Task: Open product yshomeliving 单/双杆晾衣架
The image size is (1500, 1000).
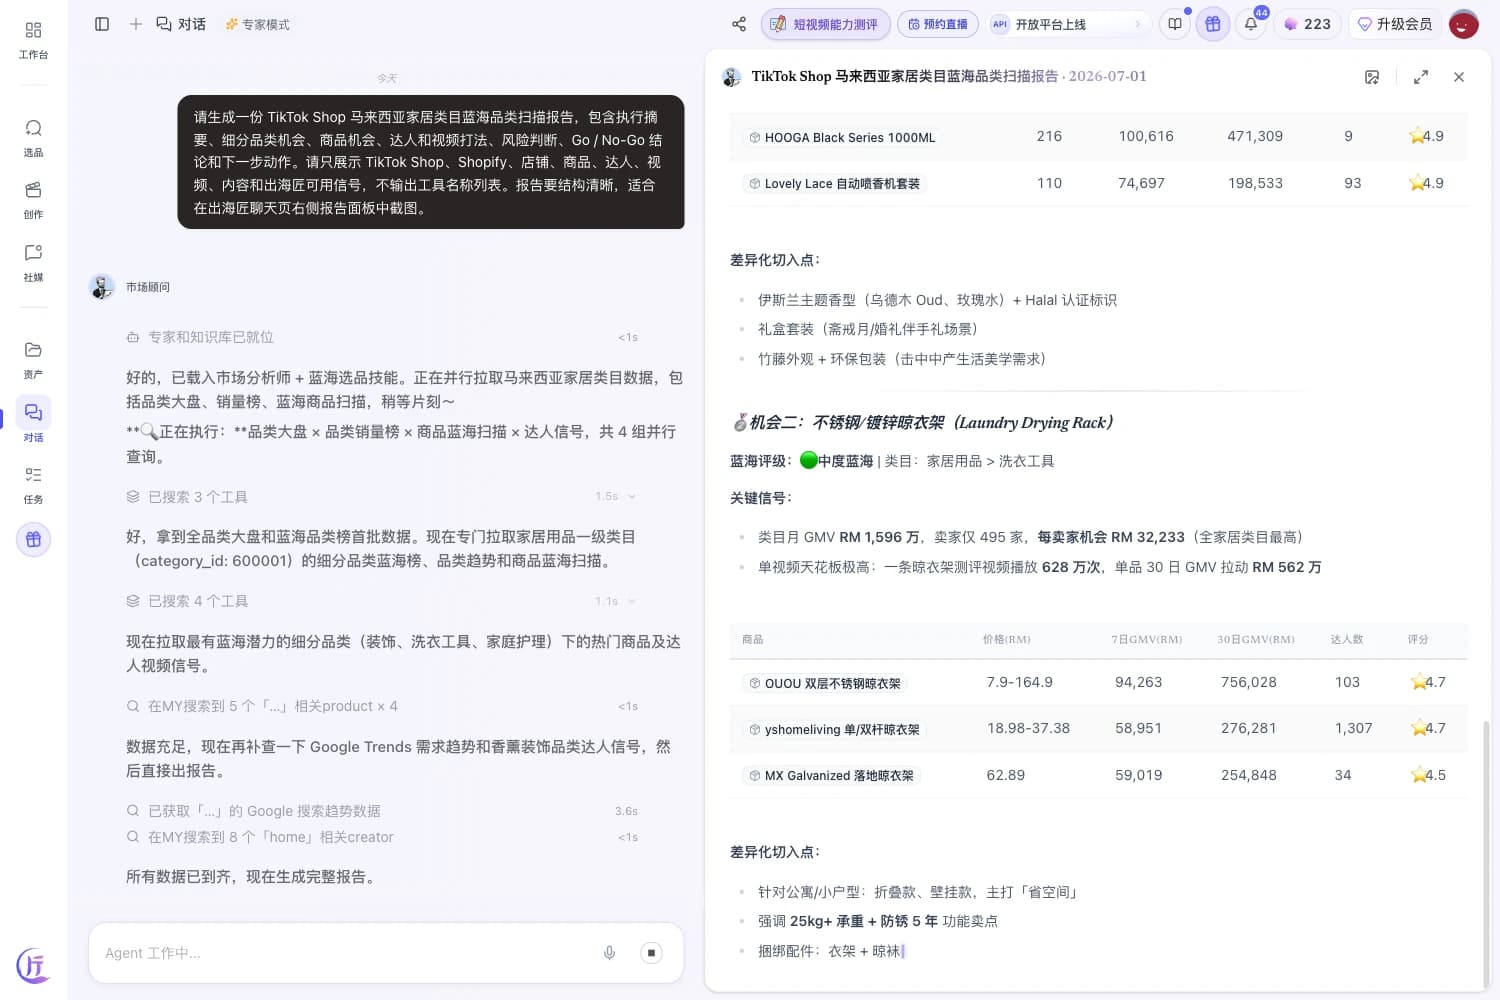Action: click(833, 729)
